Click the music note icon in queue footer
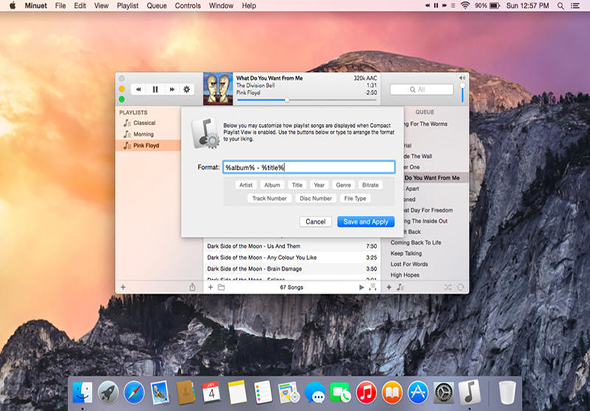Image resolution: width=590 pixels, height=411 pixels. (x=400, y=287)
